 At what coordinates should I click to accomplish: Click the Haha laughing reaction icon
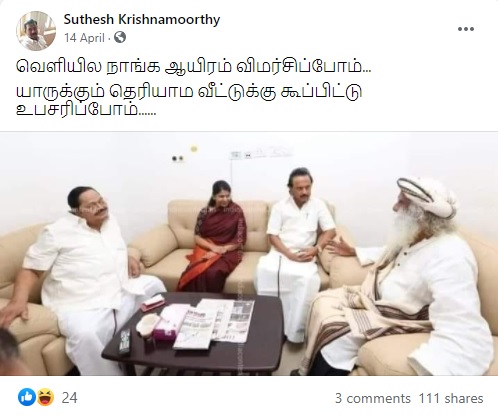coord(45,397)
